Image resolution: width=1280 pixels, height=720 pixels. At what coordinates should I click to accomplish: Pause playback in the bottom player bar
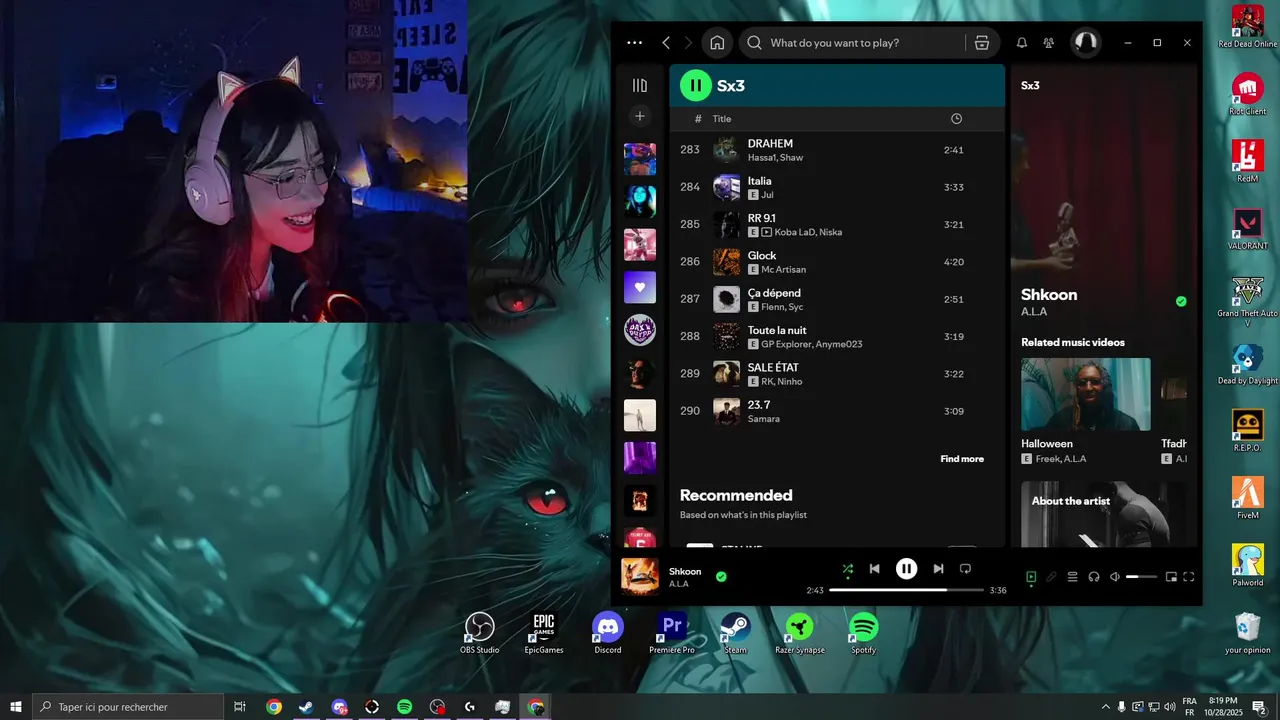click(x=906, y=569)
